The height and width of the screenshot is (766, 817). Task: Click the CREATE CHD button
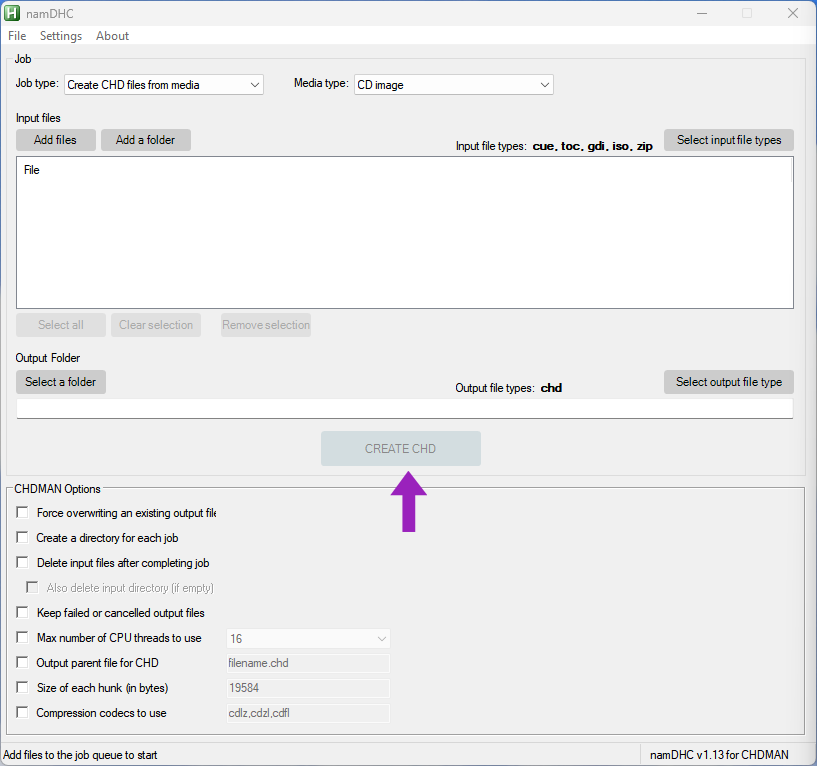click(x=401, y=449)
